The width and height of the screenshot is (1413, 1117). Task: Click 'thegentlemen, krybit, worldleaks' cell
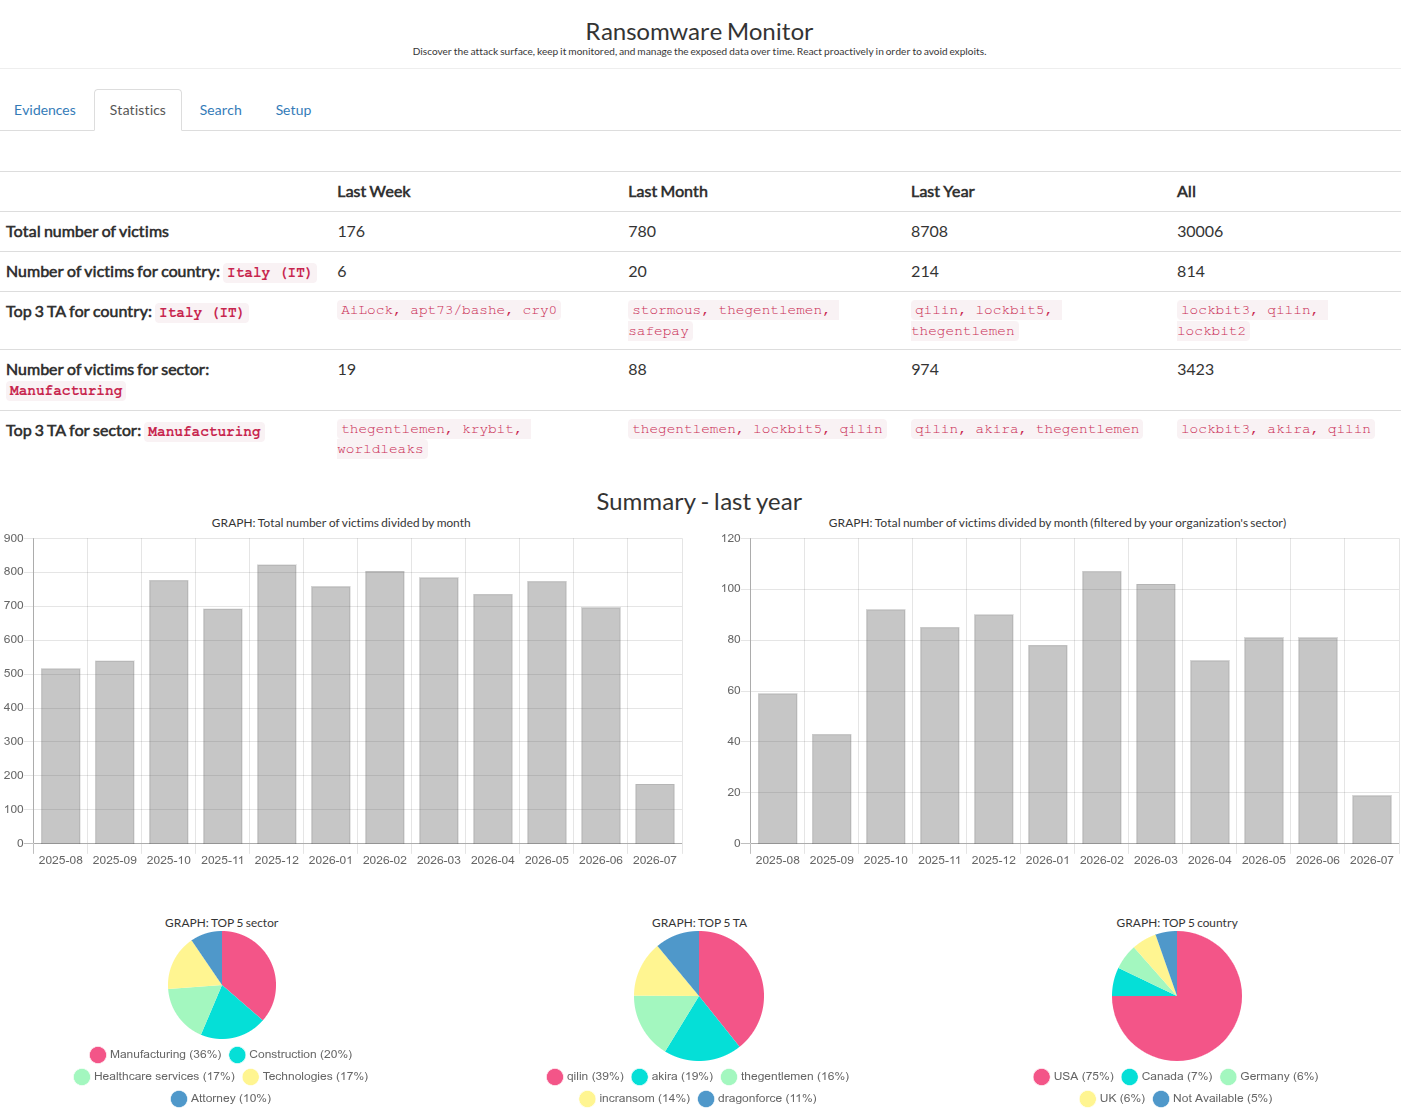point(434,440)
